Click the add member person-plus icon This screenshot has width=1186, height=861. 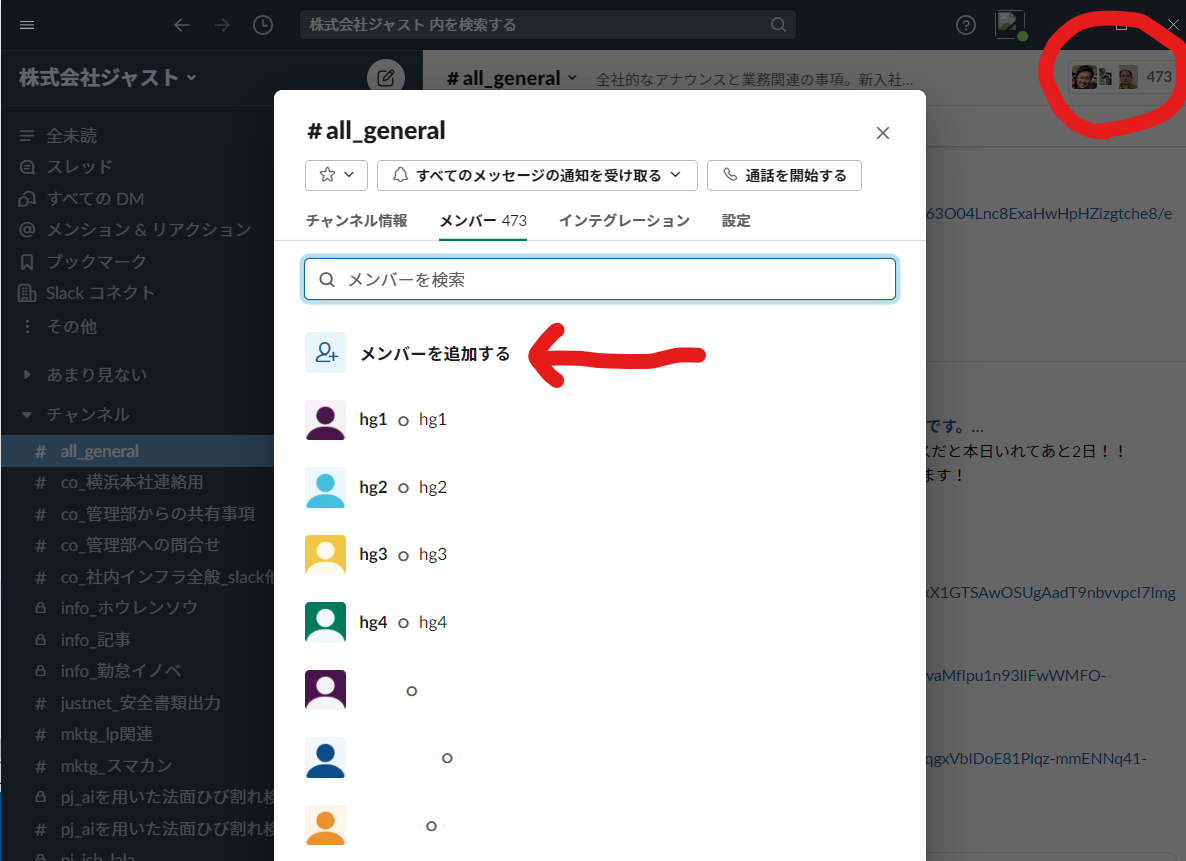click(325, 353)
